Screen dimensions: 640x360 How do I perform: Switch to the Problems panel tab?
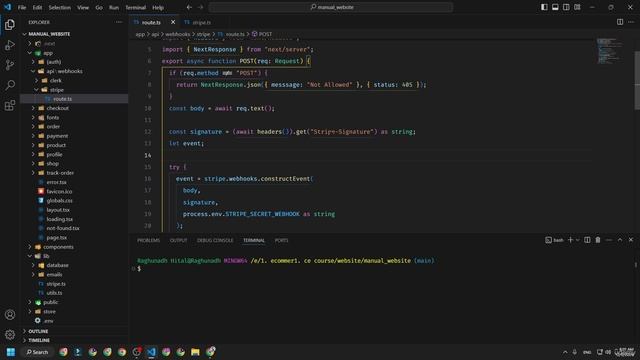coord(149,240)
